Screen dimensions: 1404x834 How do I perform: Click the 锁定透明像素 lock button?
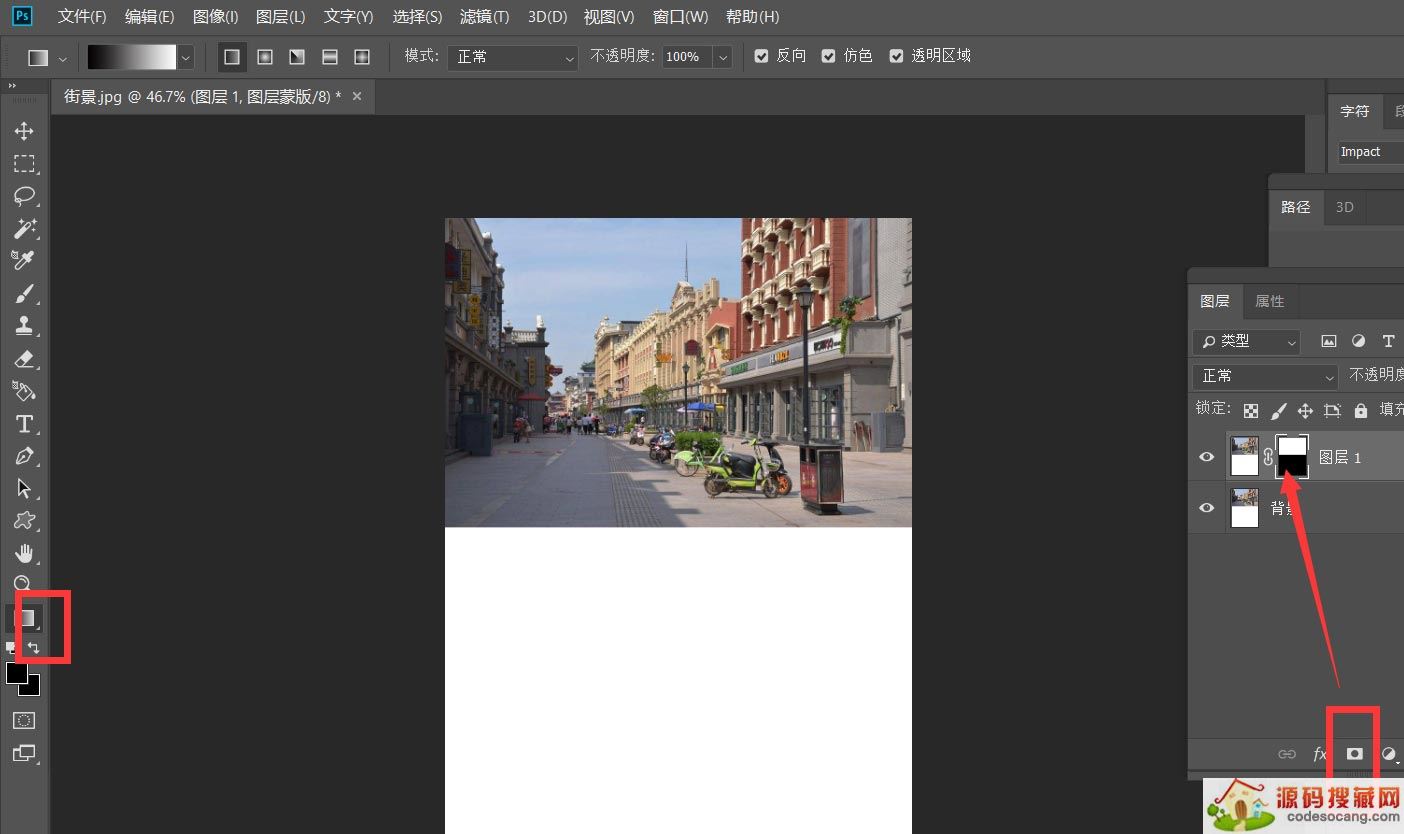coord(1251,410)
